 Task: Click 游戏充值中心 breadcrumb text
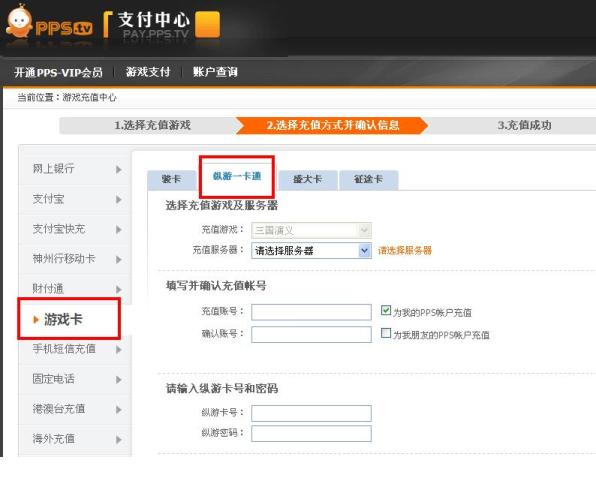89,98
